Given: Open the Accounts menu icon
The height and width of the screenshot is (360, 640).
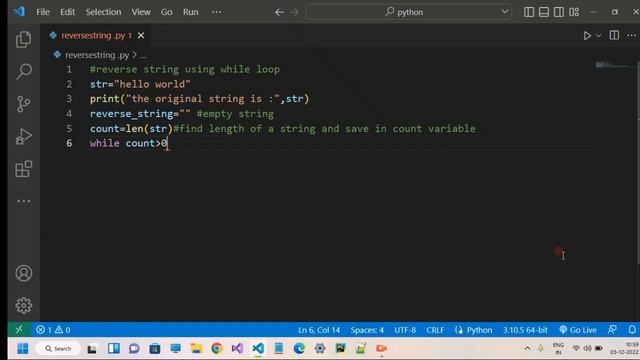Looking at the screenshot, I should (x=24, y=273).
